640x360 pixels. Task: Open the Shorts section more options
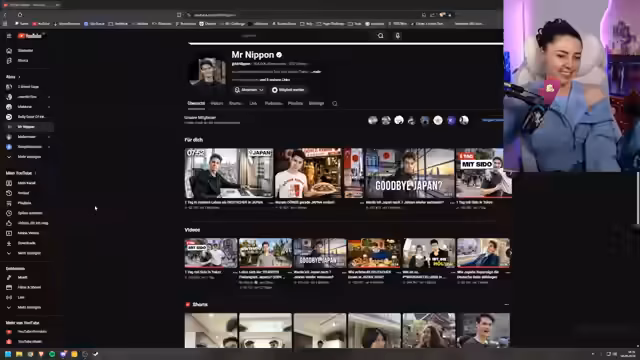pyautogui.click(x=507, y=304)
